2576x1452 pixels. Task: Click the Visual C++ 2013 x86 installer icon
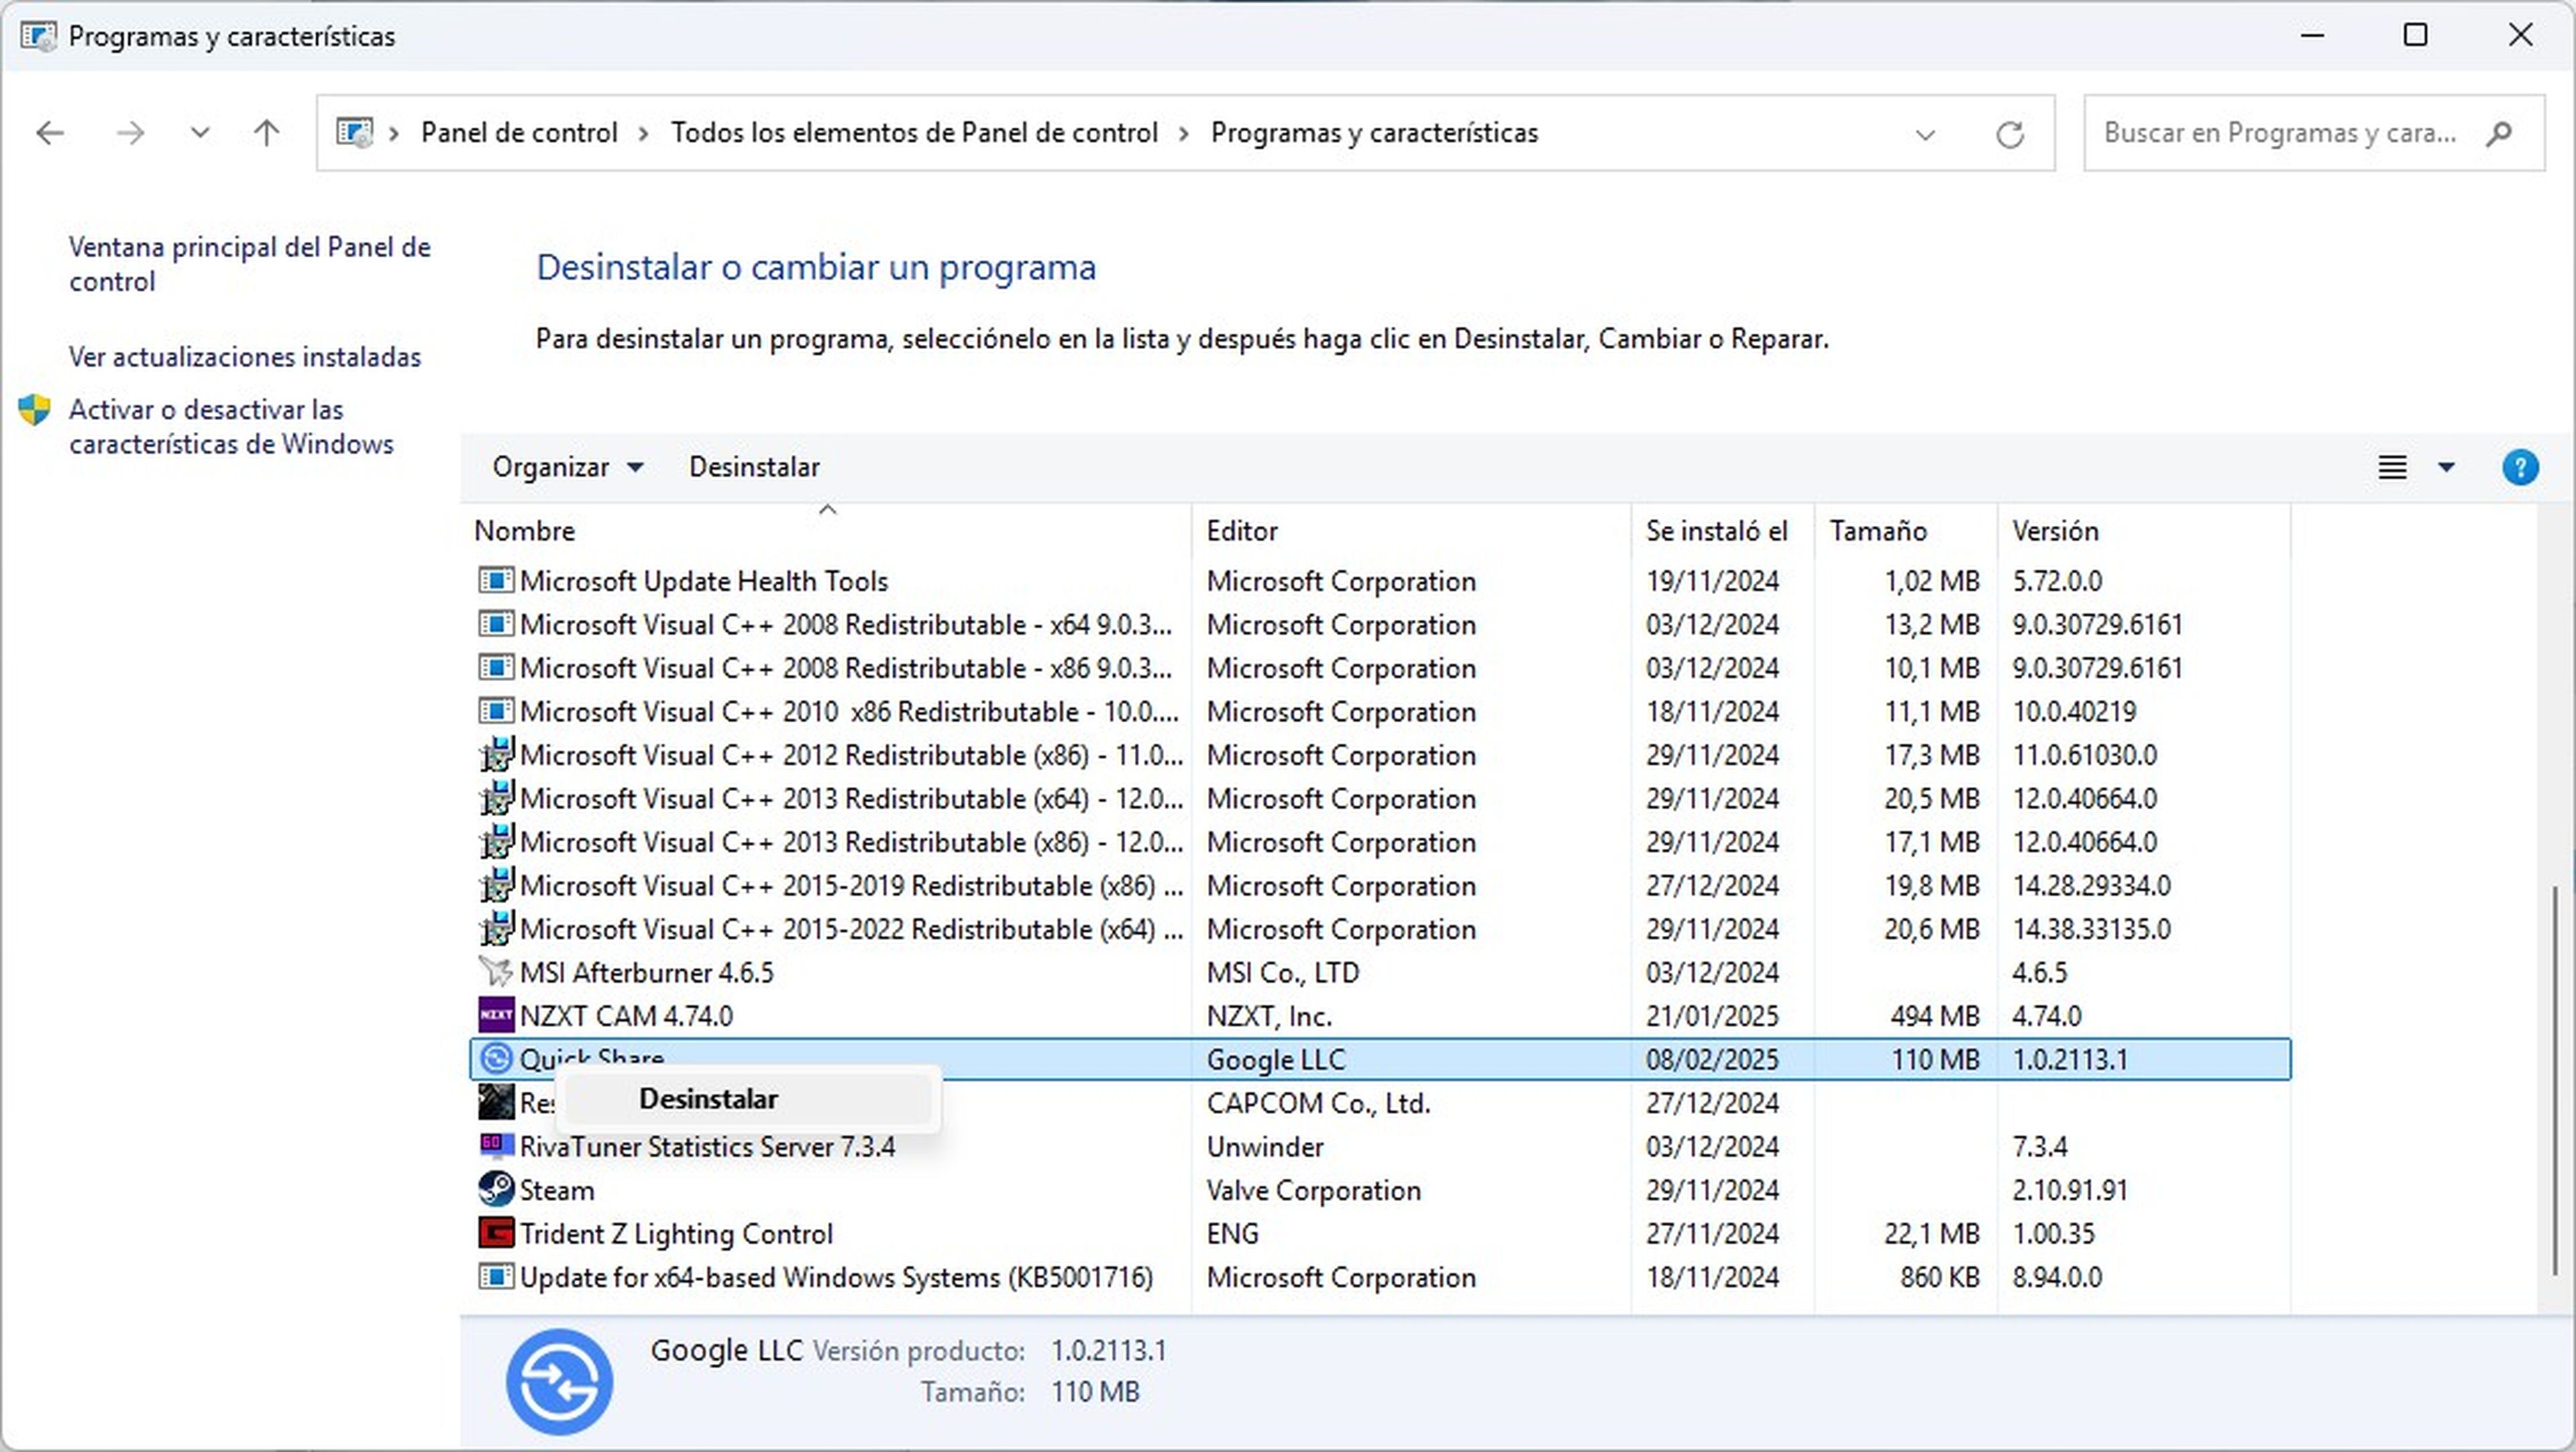[496, 841]
